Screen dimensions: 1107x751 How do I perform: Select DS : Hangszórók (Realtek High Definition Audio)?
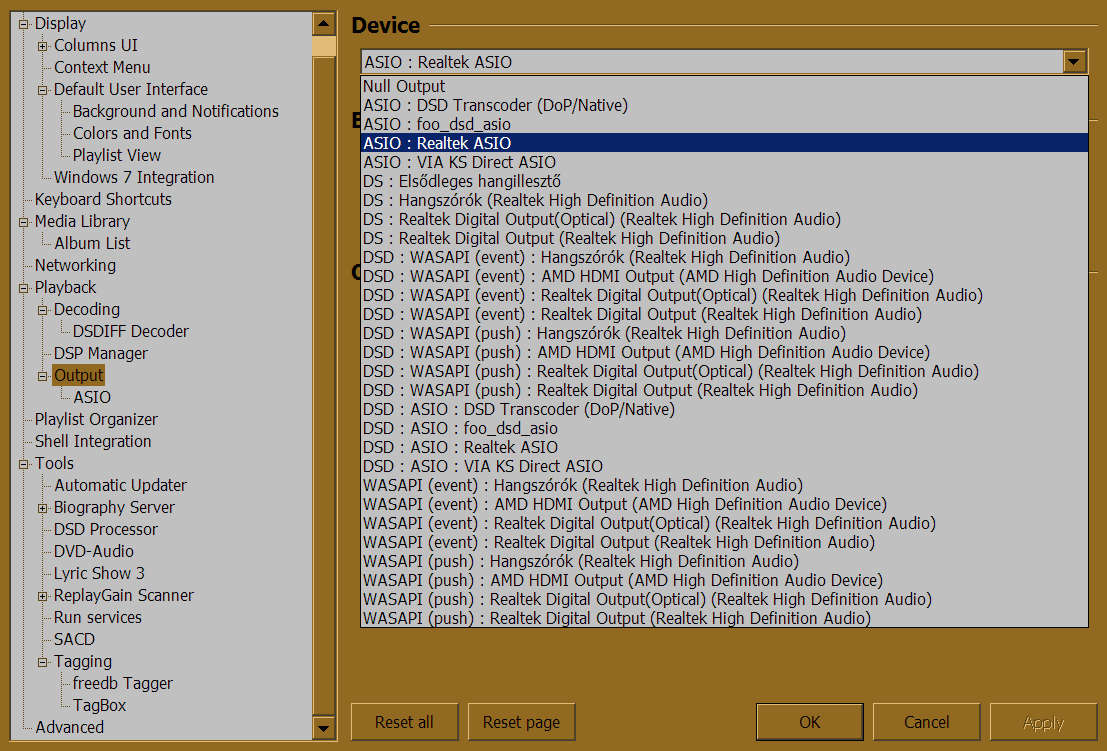tap(724, 200)
